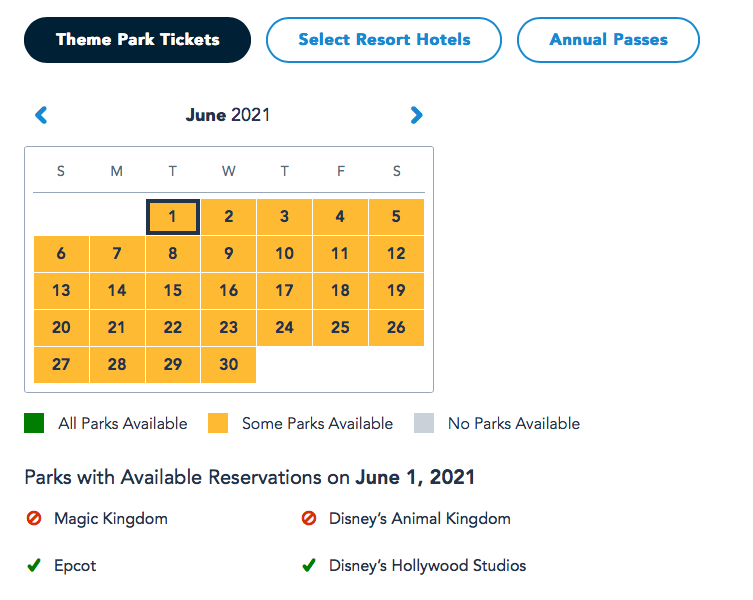The width and height of the screenshot is (753, 600).
Task: Click the Magic Kingdom unavailable icon
Action: (34, 519)
